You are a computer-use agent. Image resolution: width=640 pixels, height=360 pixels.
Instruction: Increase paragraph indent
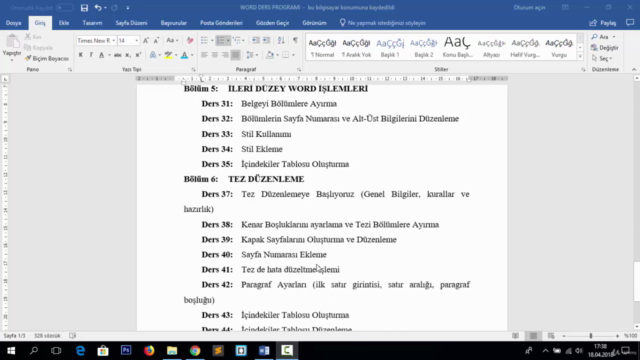pyautogui.click(x=266, y=40)
